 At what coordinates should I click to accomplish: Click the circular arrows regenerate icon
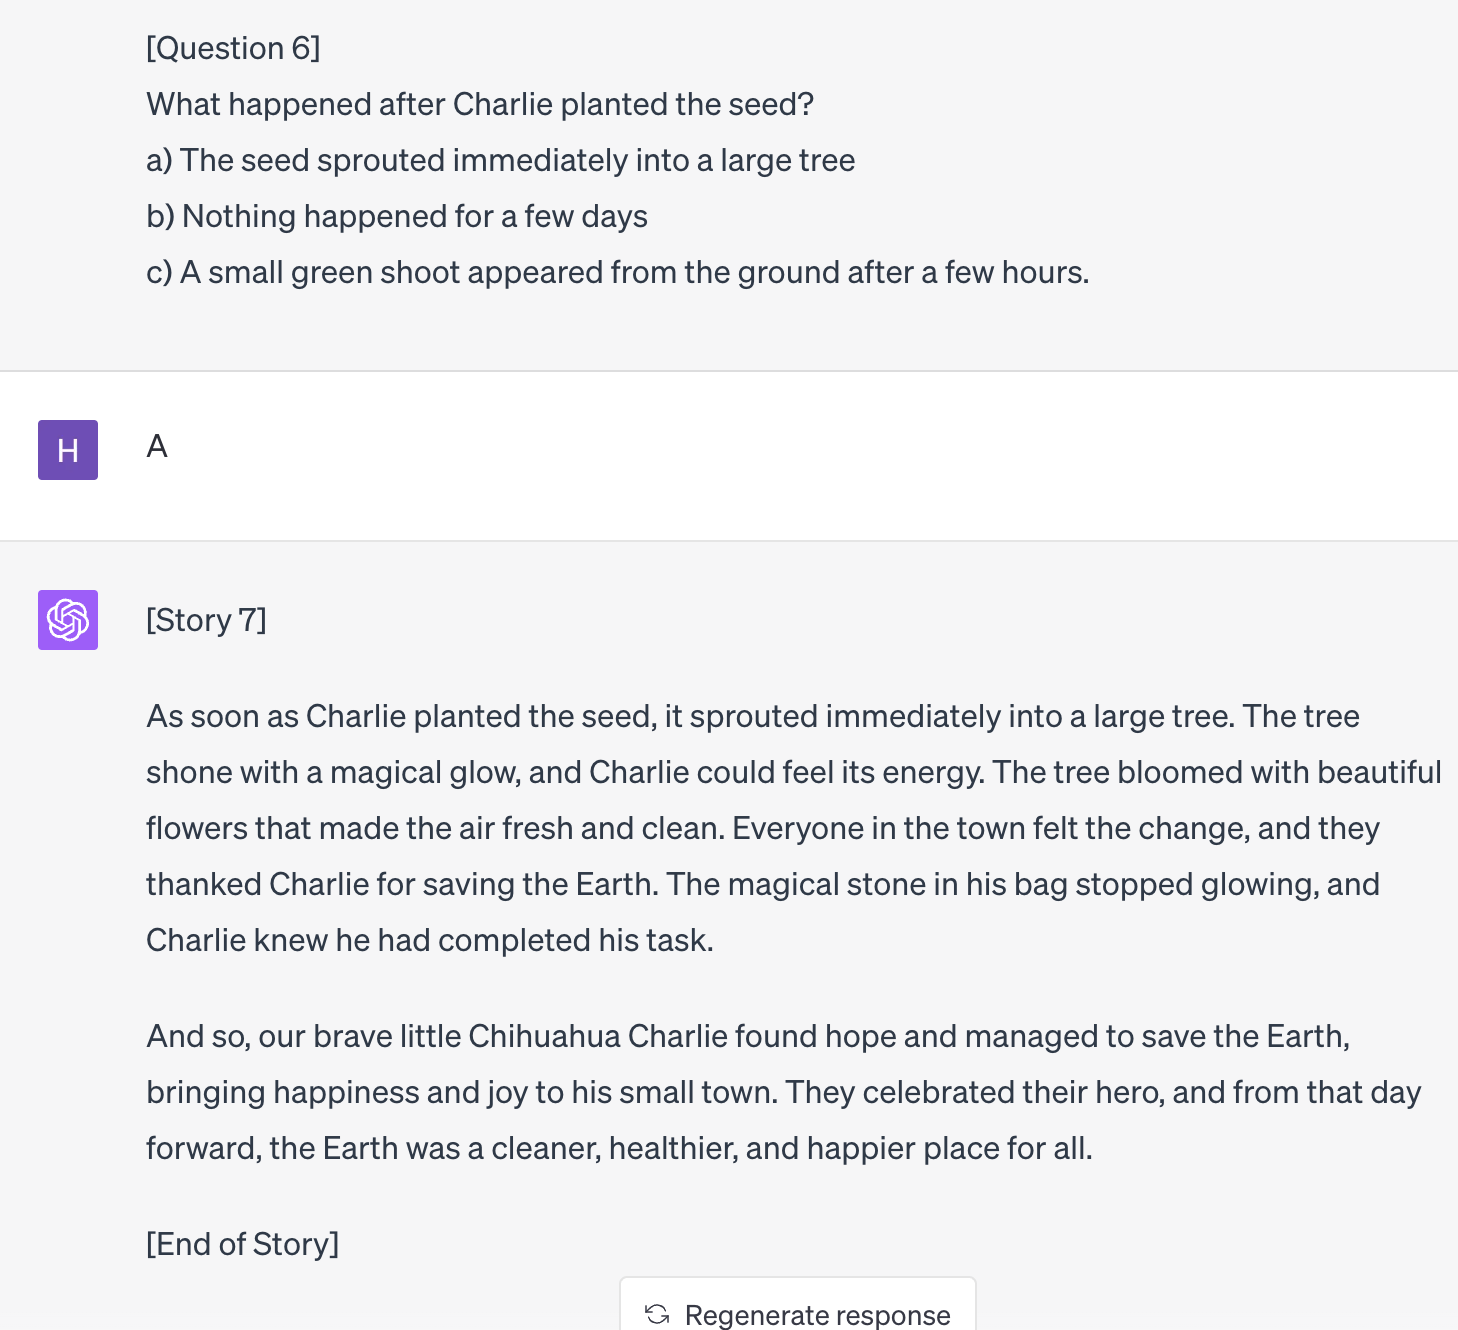657,1314
